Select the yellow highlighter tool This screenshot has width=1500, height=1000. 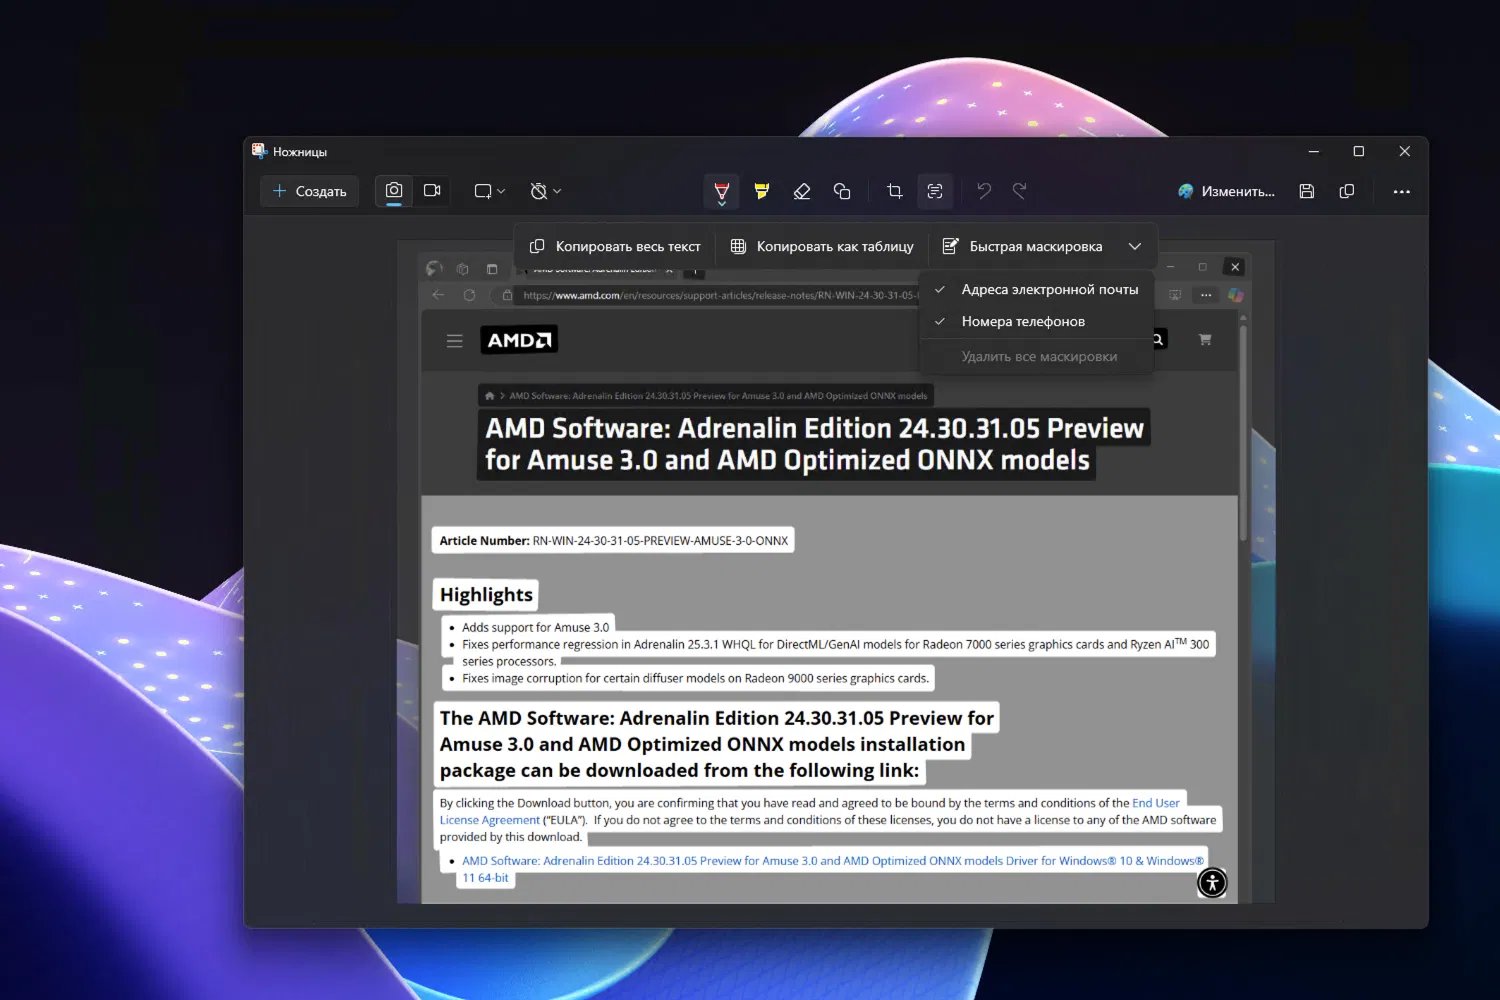pos(762,191)
